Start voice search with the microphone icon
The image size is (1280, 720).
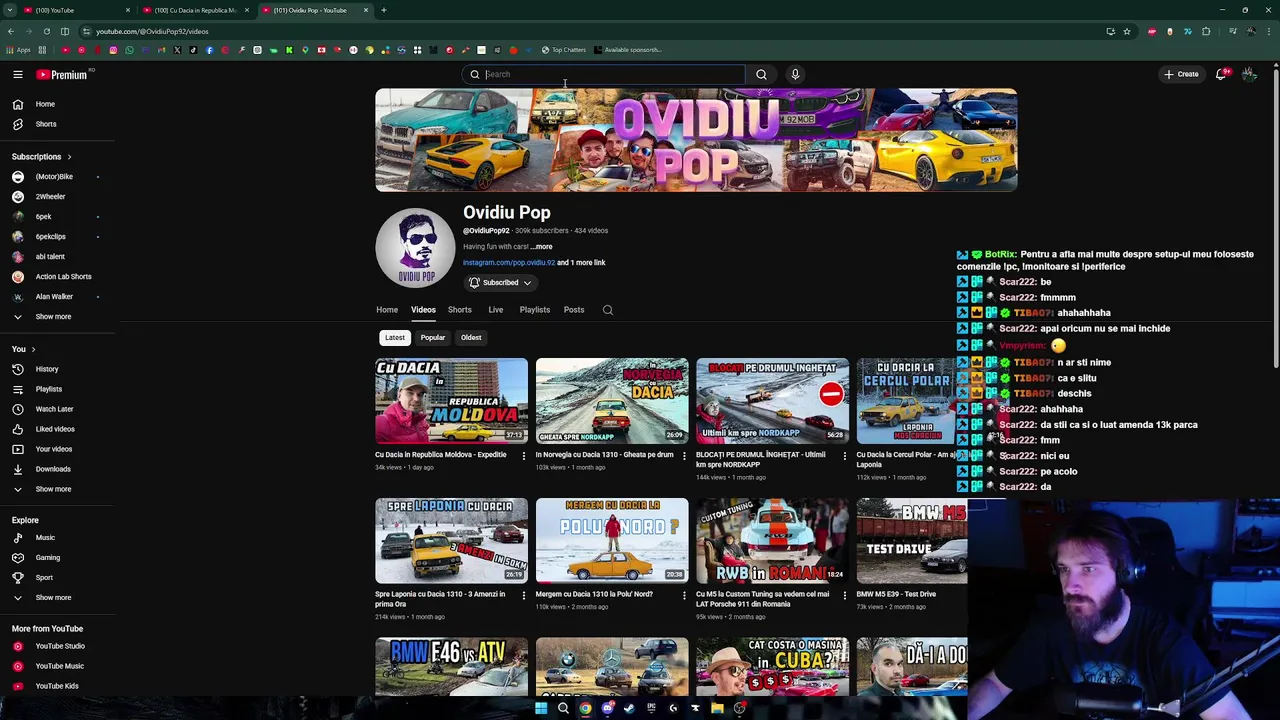tap(795, 74)
